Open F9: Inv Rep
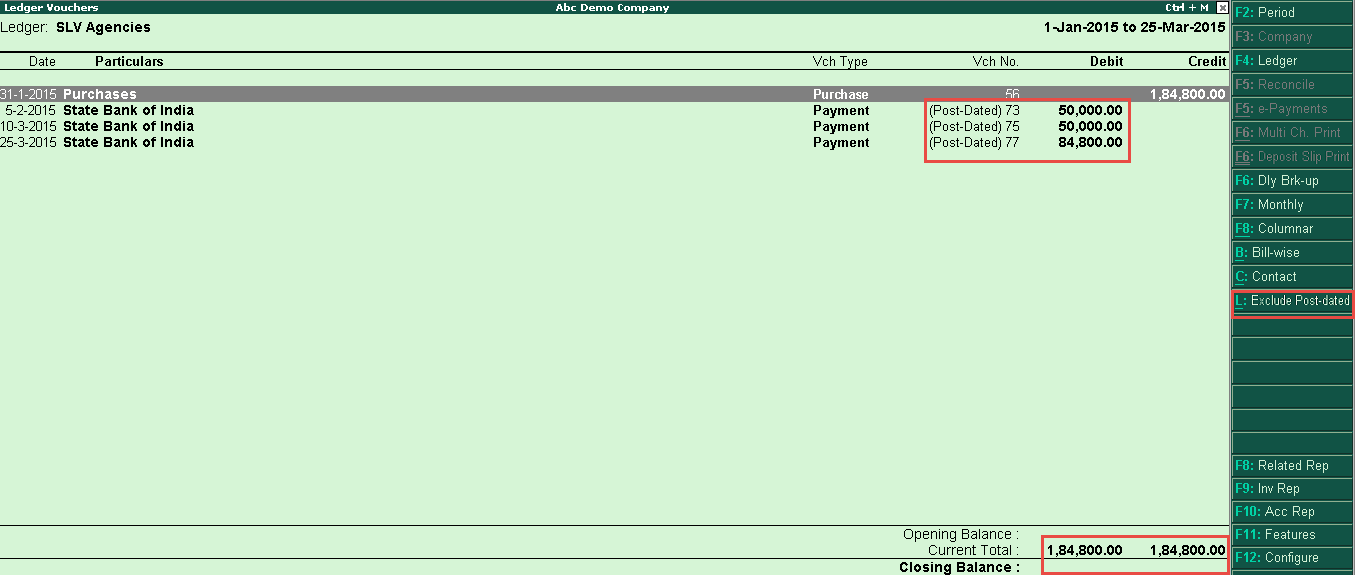The height and width of the screenshot is (575, 1355). 1293,489
